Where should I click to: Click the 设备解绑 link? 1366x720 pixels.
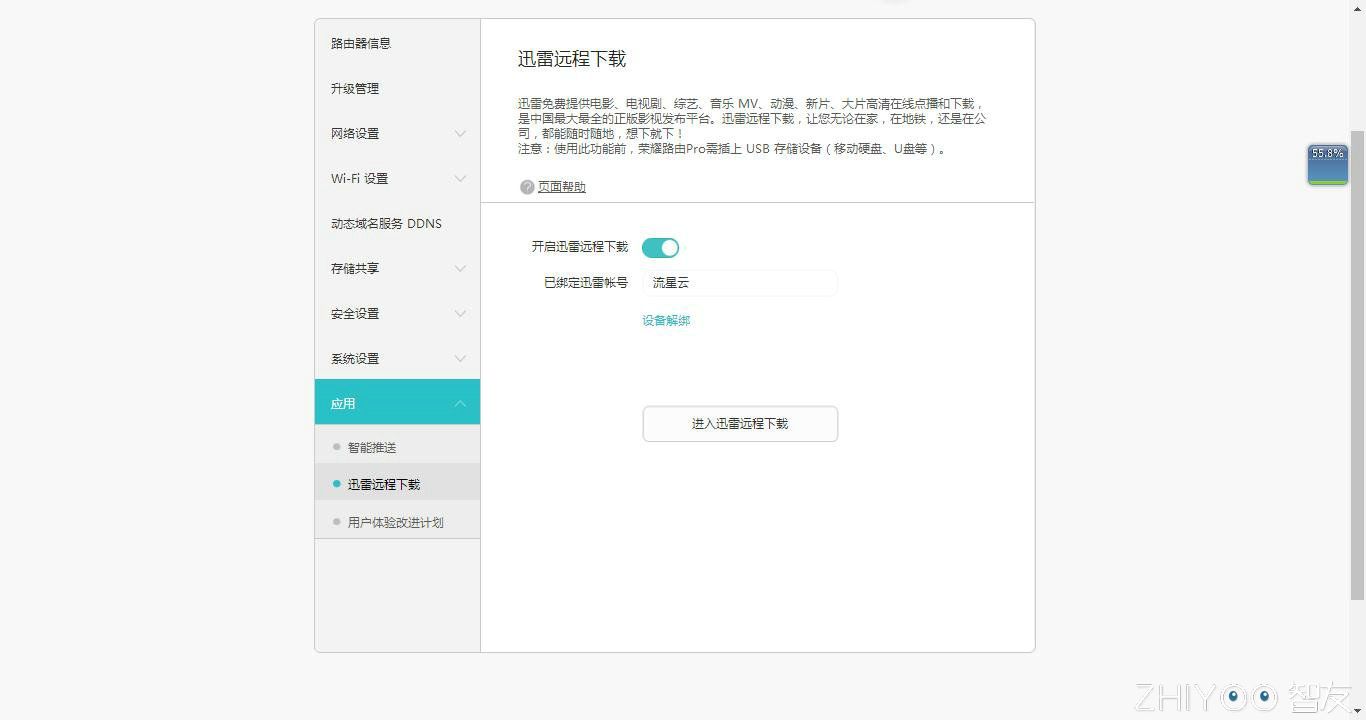pyautogui.click(x=666, y=320)
